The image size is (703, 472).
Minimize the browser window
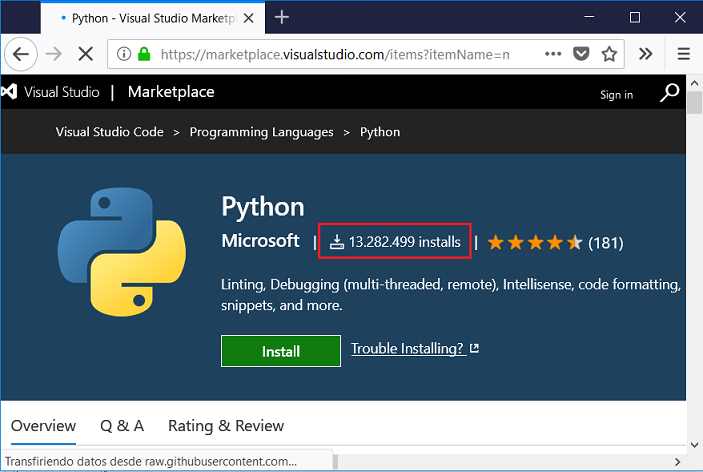click(x=590, y=17)
